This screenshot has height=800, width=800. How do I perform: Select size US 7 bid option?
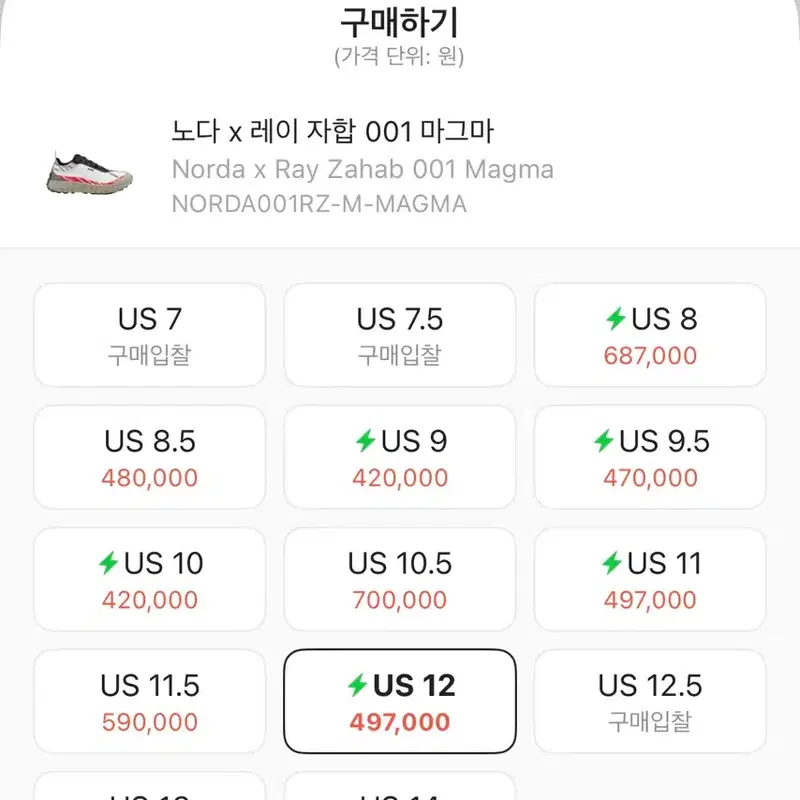[x=149, y=335]
